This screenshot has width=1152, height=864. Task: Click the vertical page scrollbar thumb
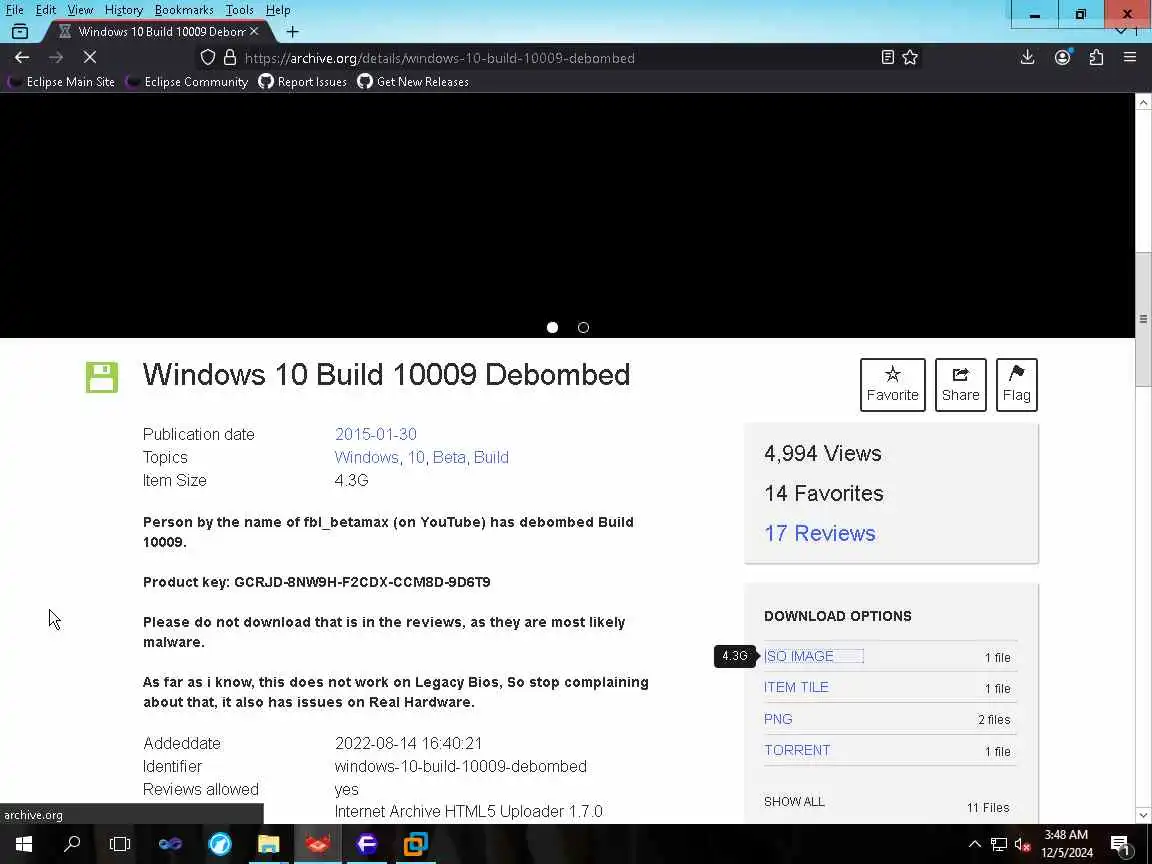(x=1143, y=319)
